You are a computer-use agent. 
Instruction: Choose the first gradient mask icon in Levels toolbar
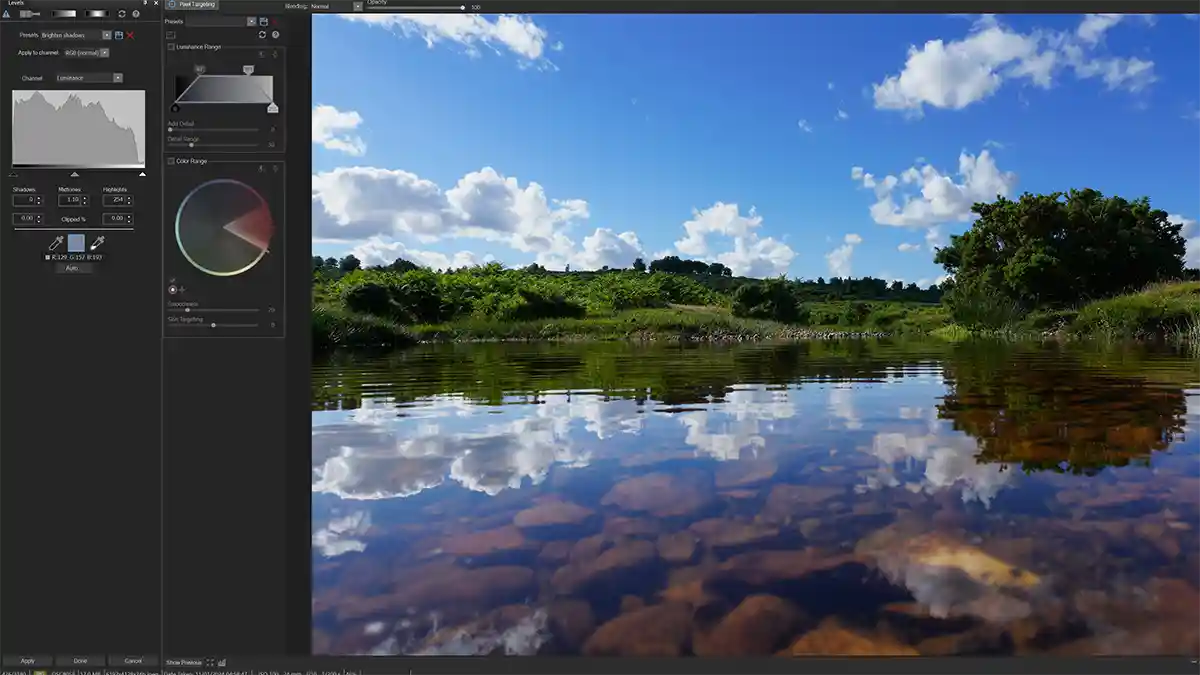pyautogui.click(x=64, y=14)
